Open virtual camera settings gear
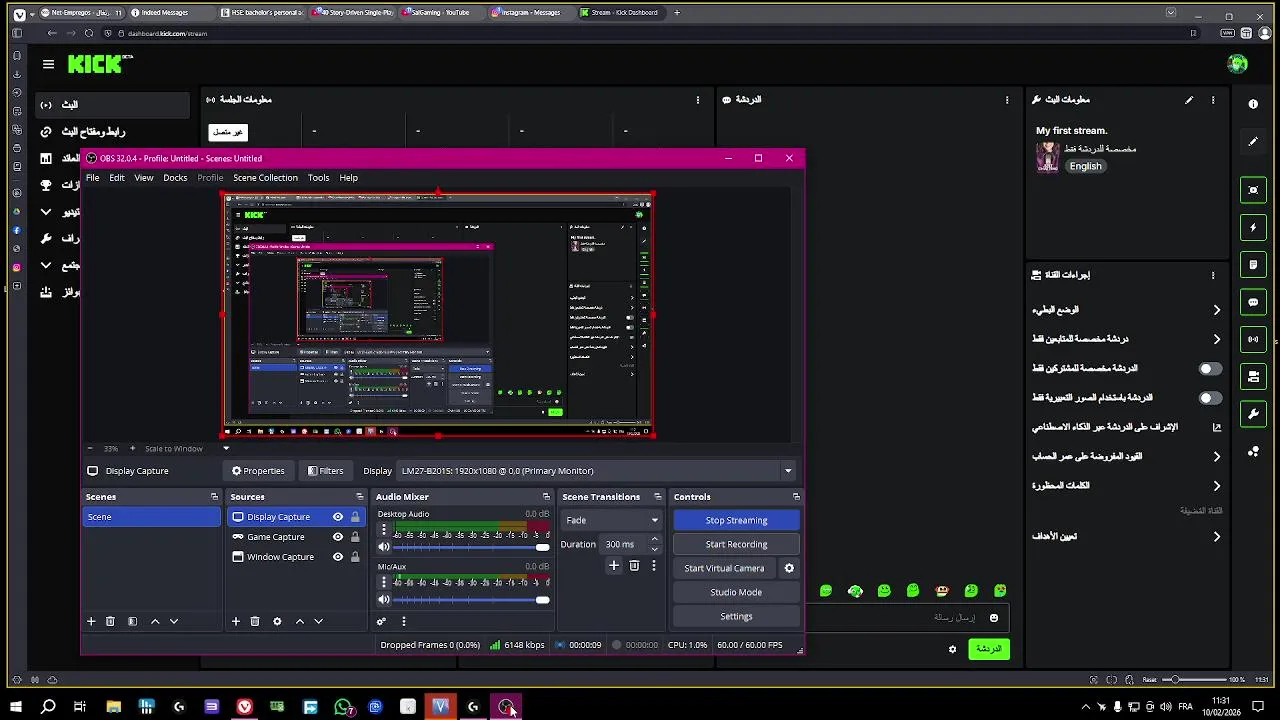The height and width of the screenshot is (720, 1280). [789, 568]
